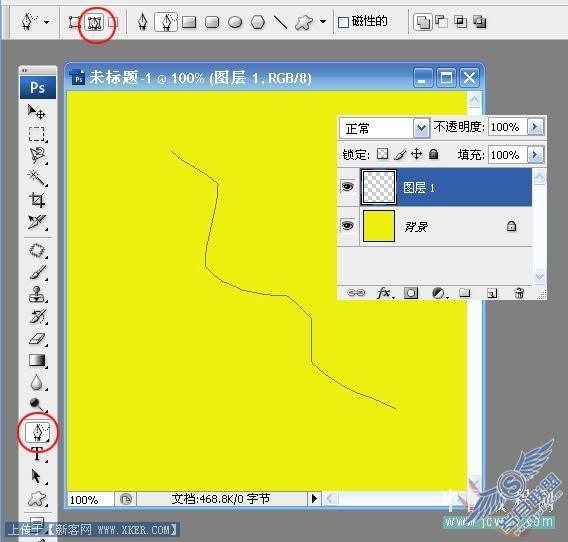Select the Magic Wand tool
This screenshot has width=568, height=542.
point(37,178)
